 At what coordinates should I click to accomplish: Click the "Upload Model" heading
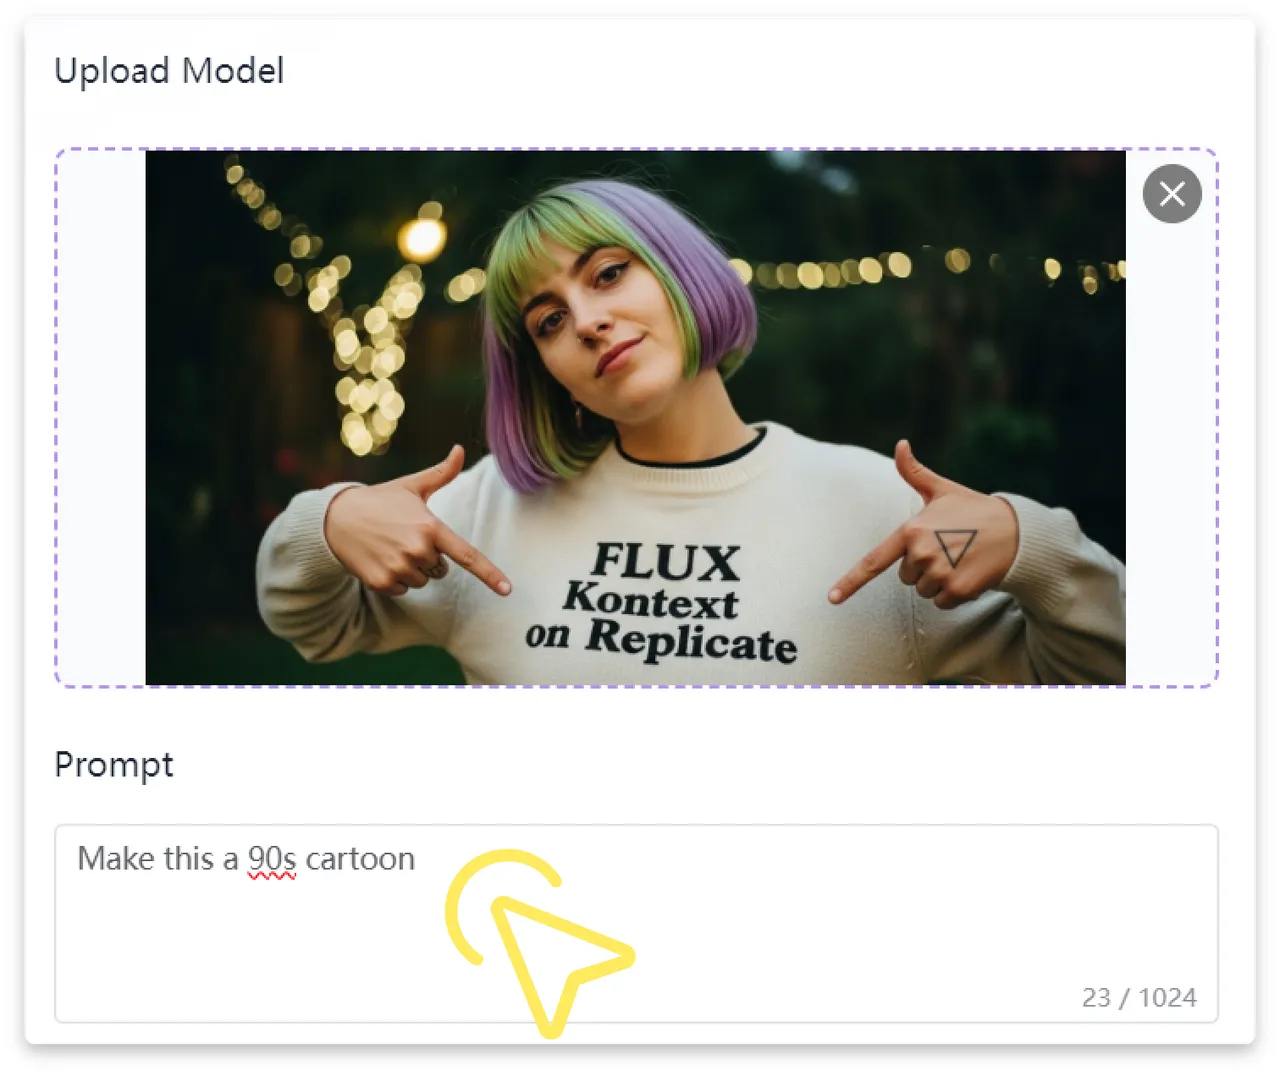169,71
